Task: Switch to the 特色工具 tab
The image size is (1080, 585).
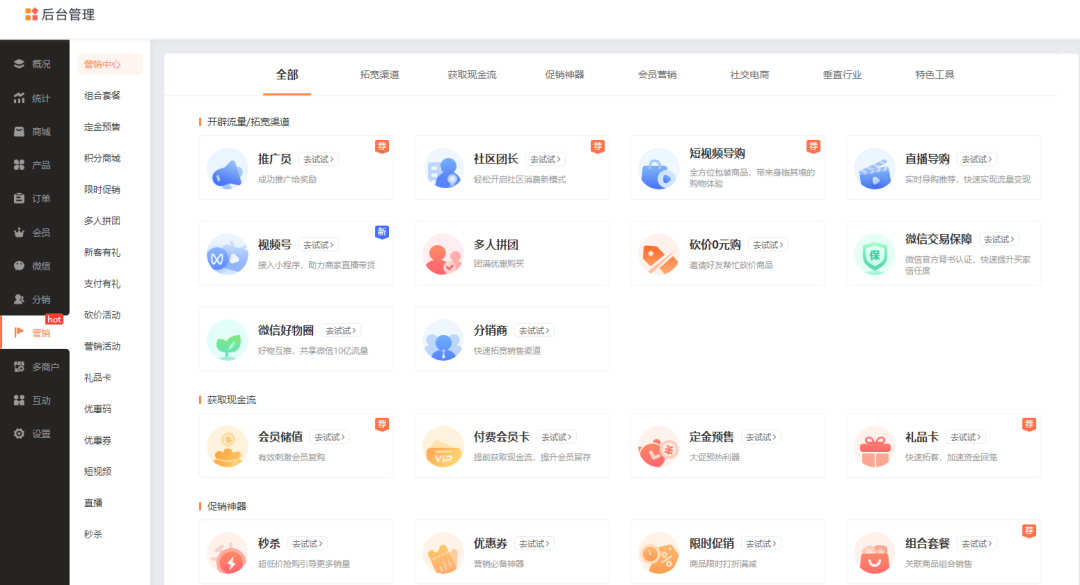Action: (935, 74)
